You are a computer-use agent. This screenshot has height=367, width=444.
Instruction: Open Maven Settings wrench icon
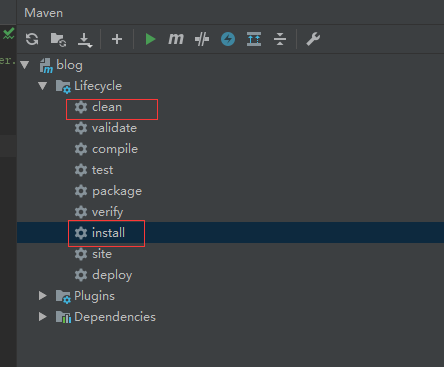click(313, 39)
